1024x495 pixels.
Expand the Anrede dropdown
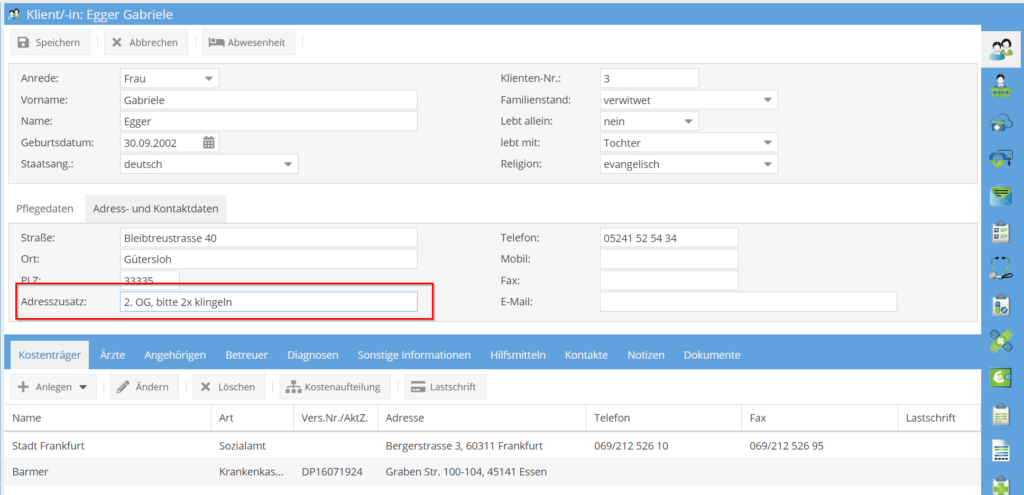point(208,78)
